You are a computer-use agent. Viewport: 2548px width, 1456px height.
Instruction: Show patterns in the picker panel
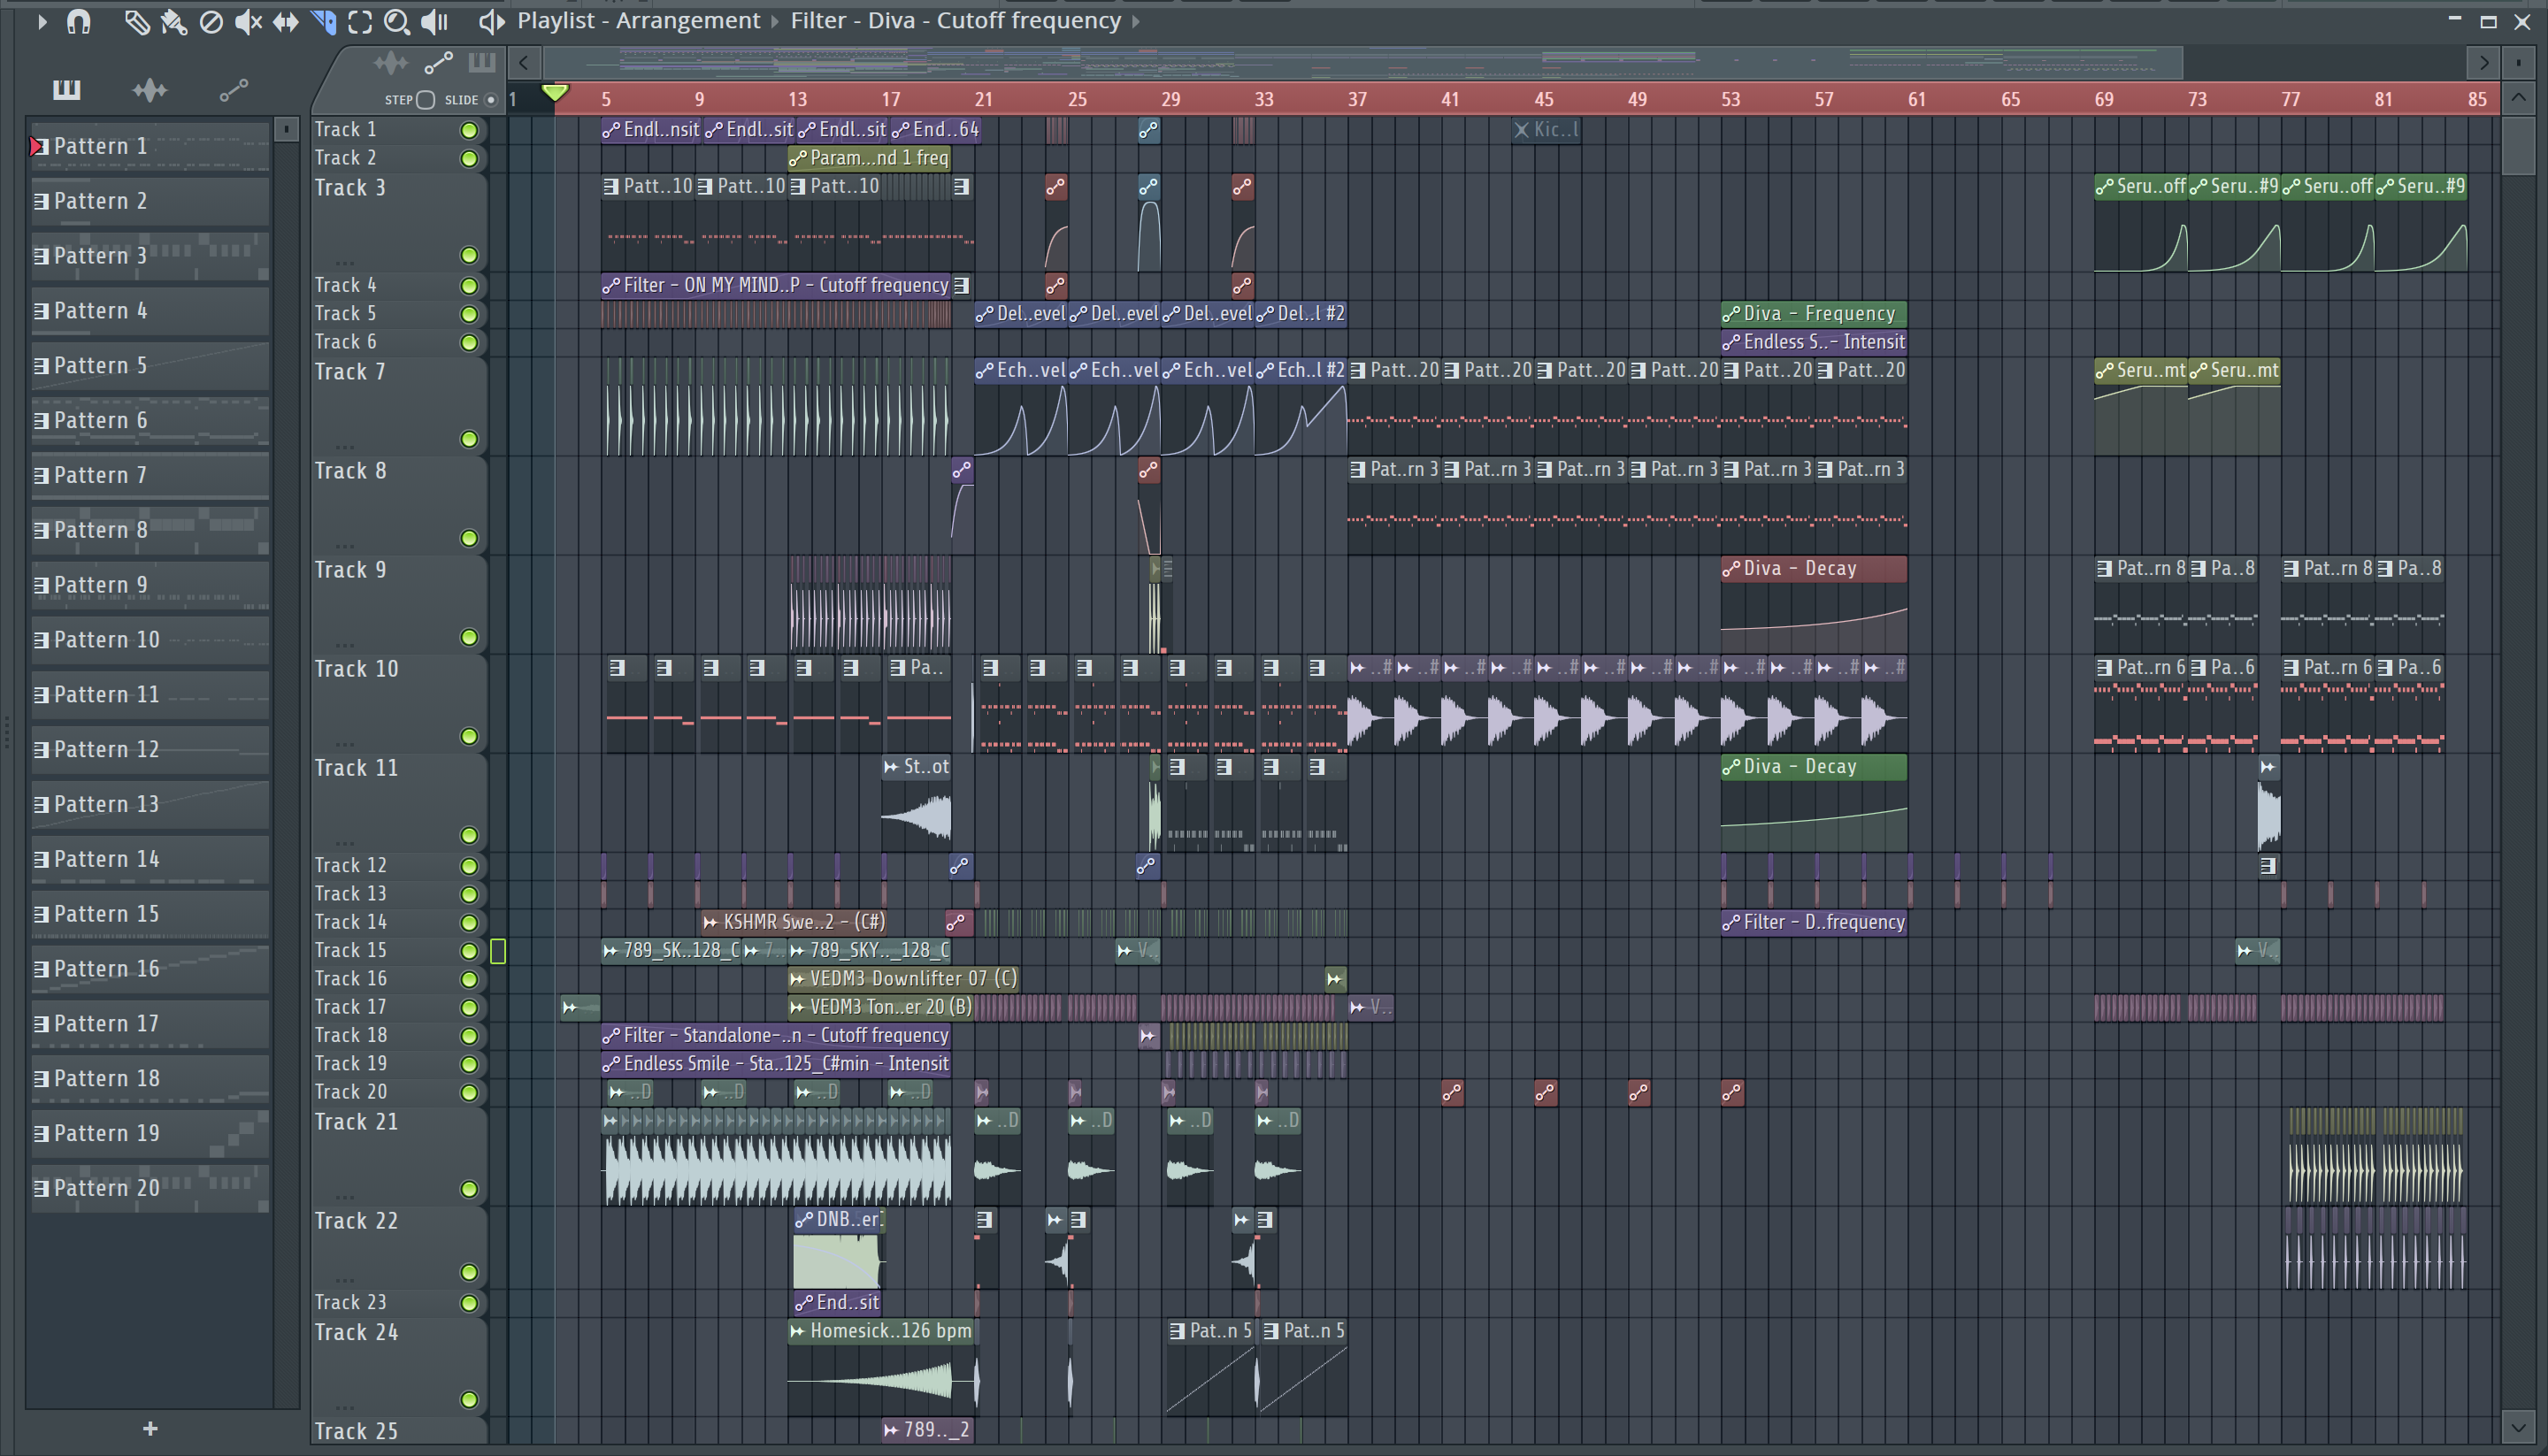point(66,90)
